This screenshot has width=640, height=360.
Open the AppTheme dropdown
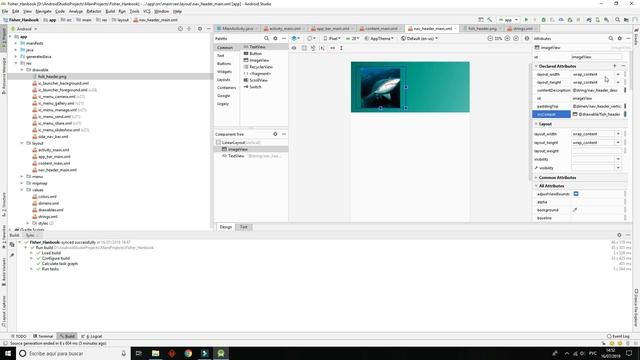pyautogui.click(x=379, y=38)
